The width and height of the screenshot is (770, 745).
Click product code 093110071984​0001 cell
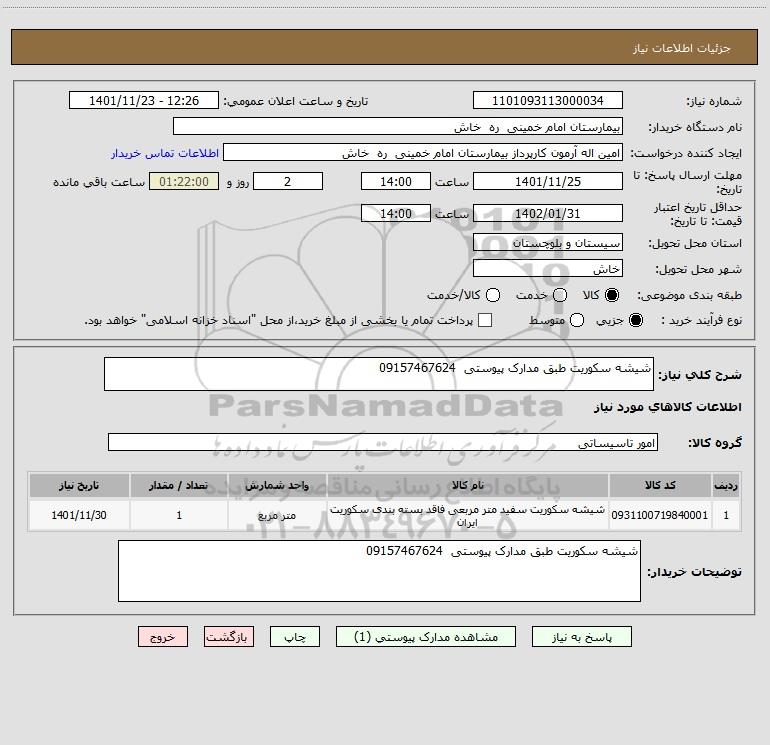coord(660,515)
